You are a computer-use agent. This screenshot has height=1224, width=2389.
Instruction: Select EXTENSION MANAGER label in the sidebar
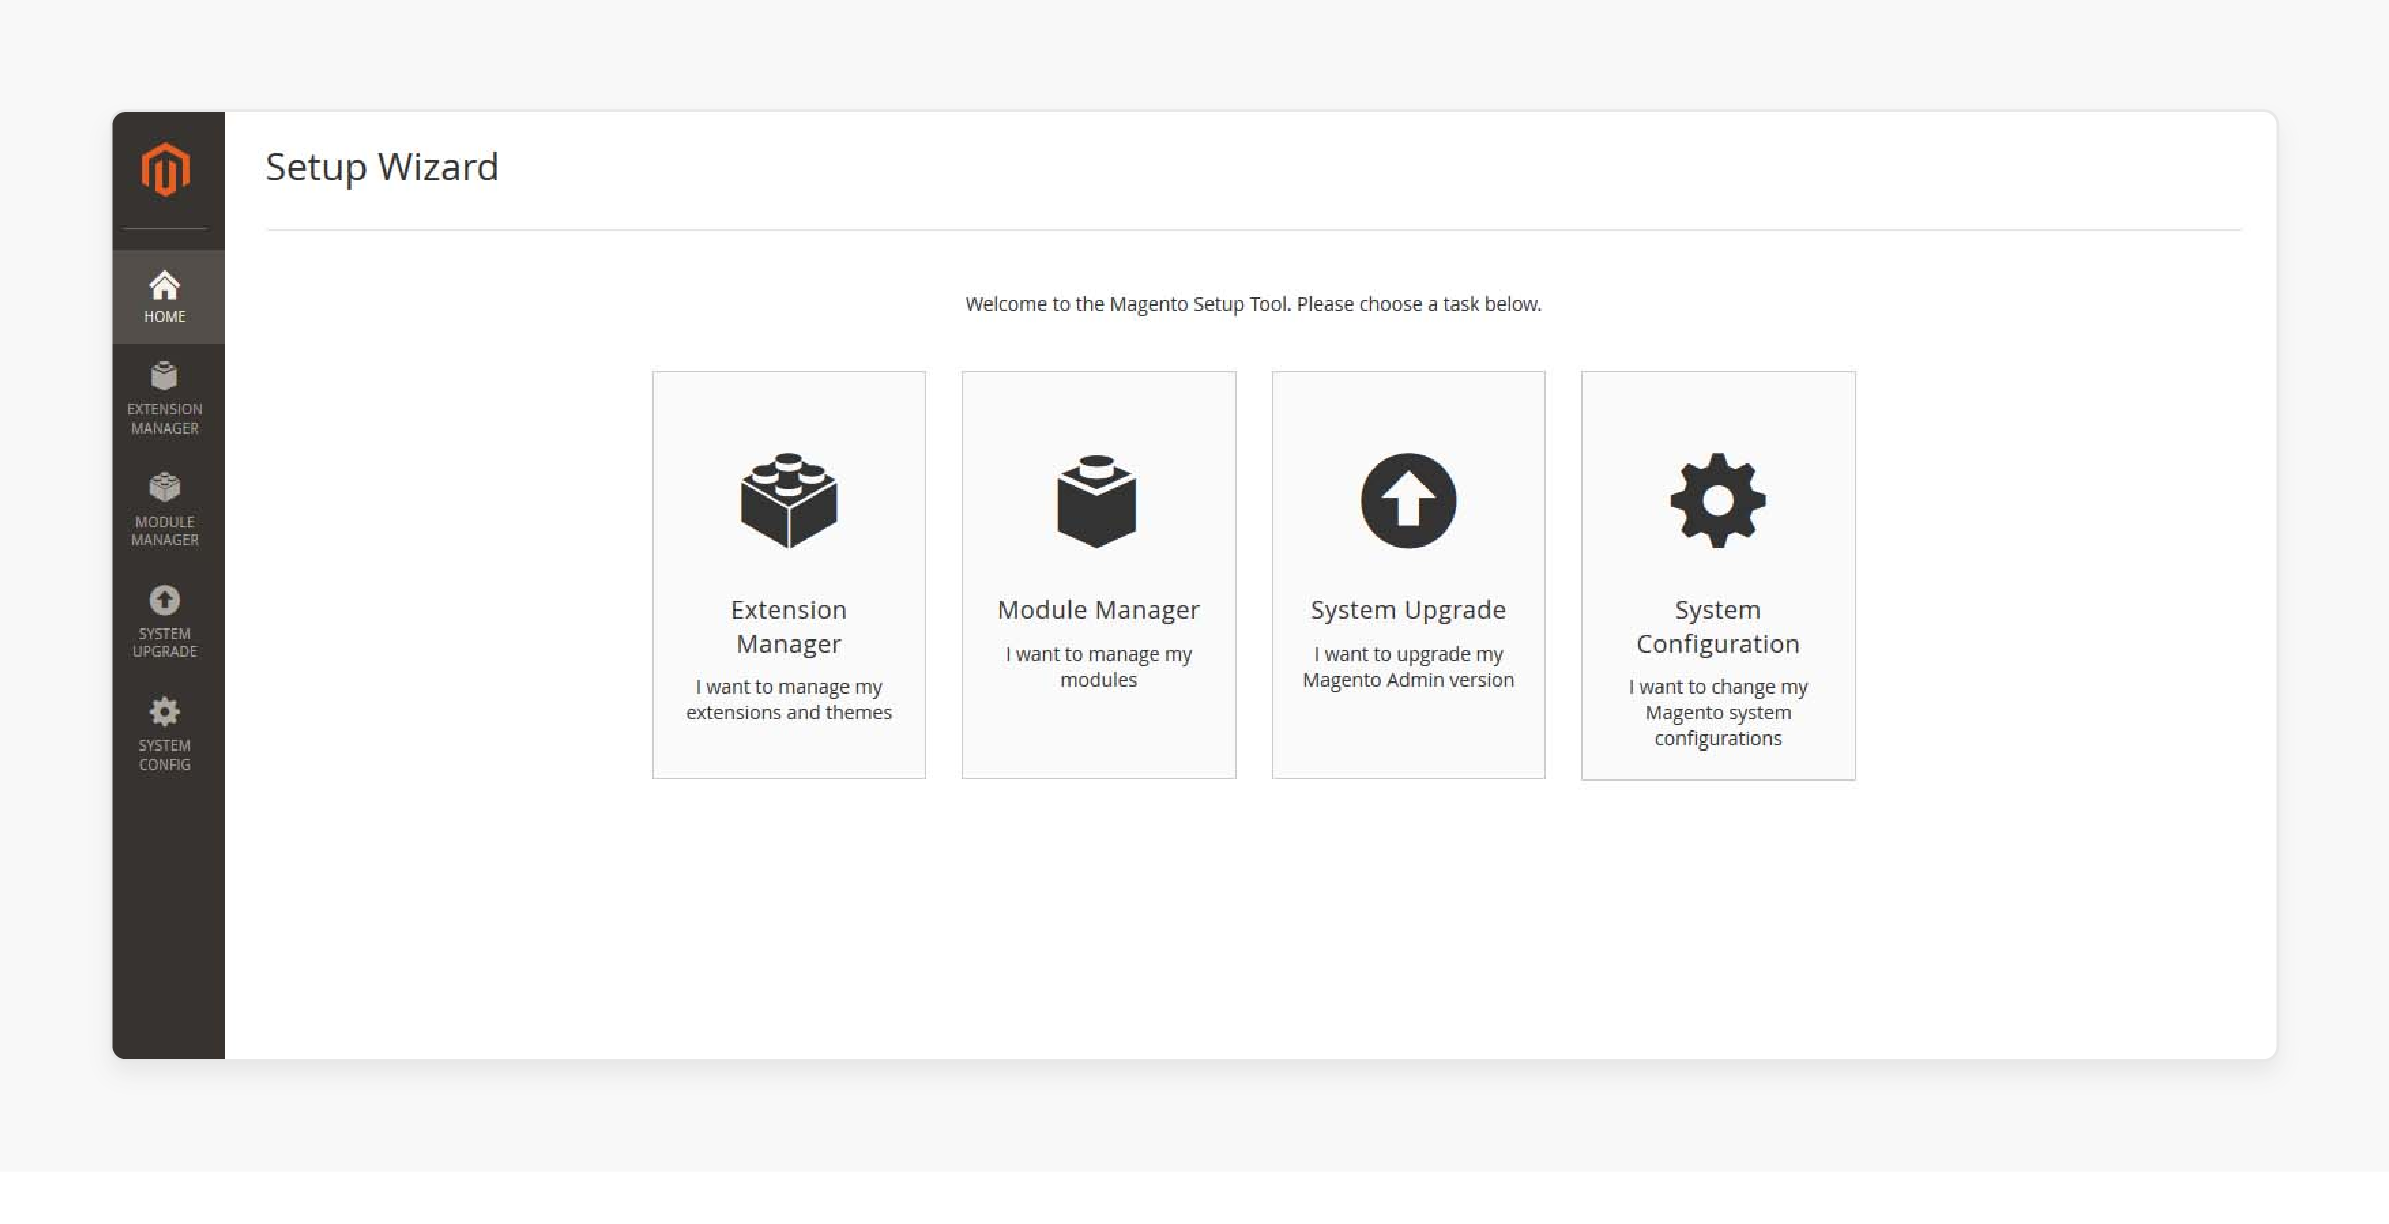click(164, 419)
